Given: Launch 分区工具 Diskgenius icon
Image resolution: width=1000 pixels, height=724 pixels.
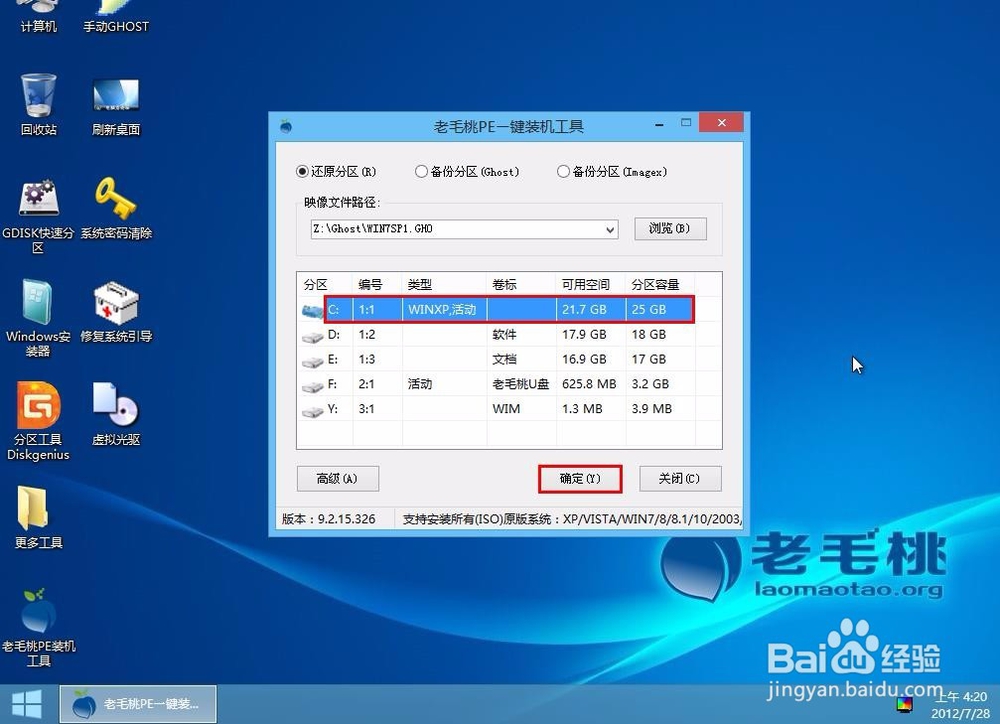Looking at the screenshot, I should [x=38, y=421].
